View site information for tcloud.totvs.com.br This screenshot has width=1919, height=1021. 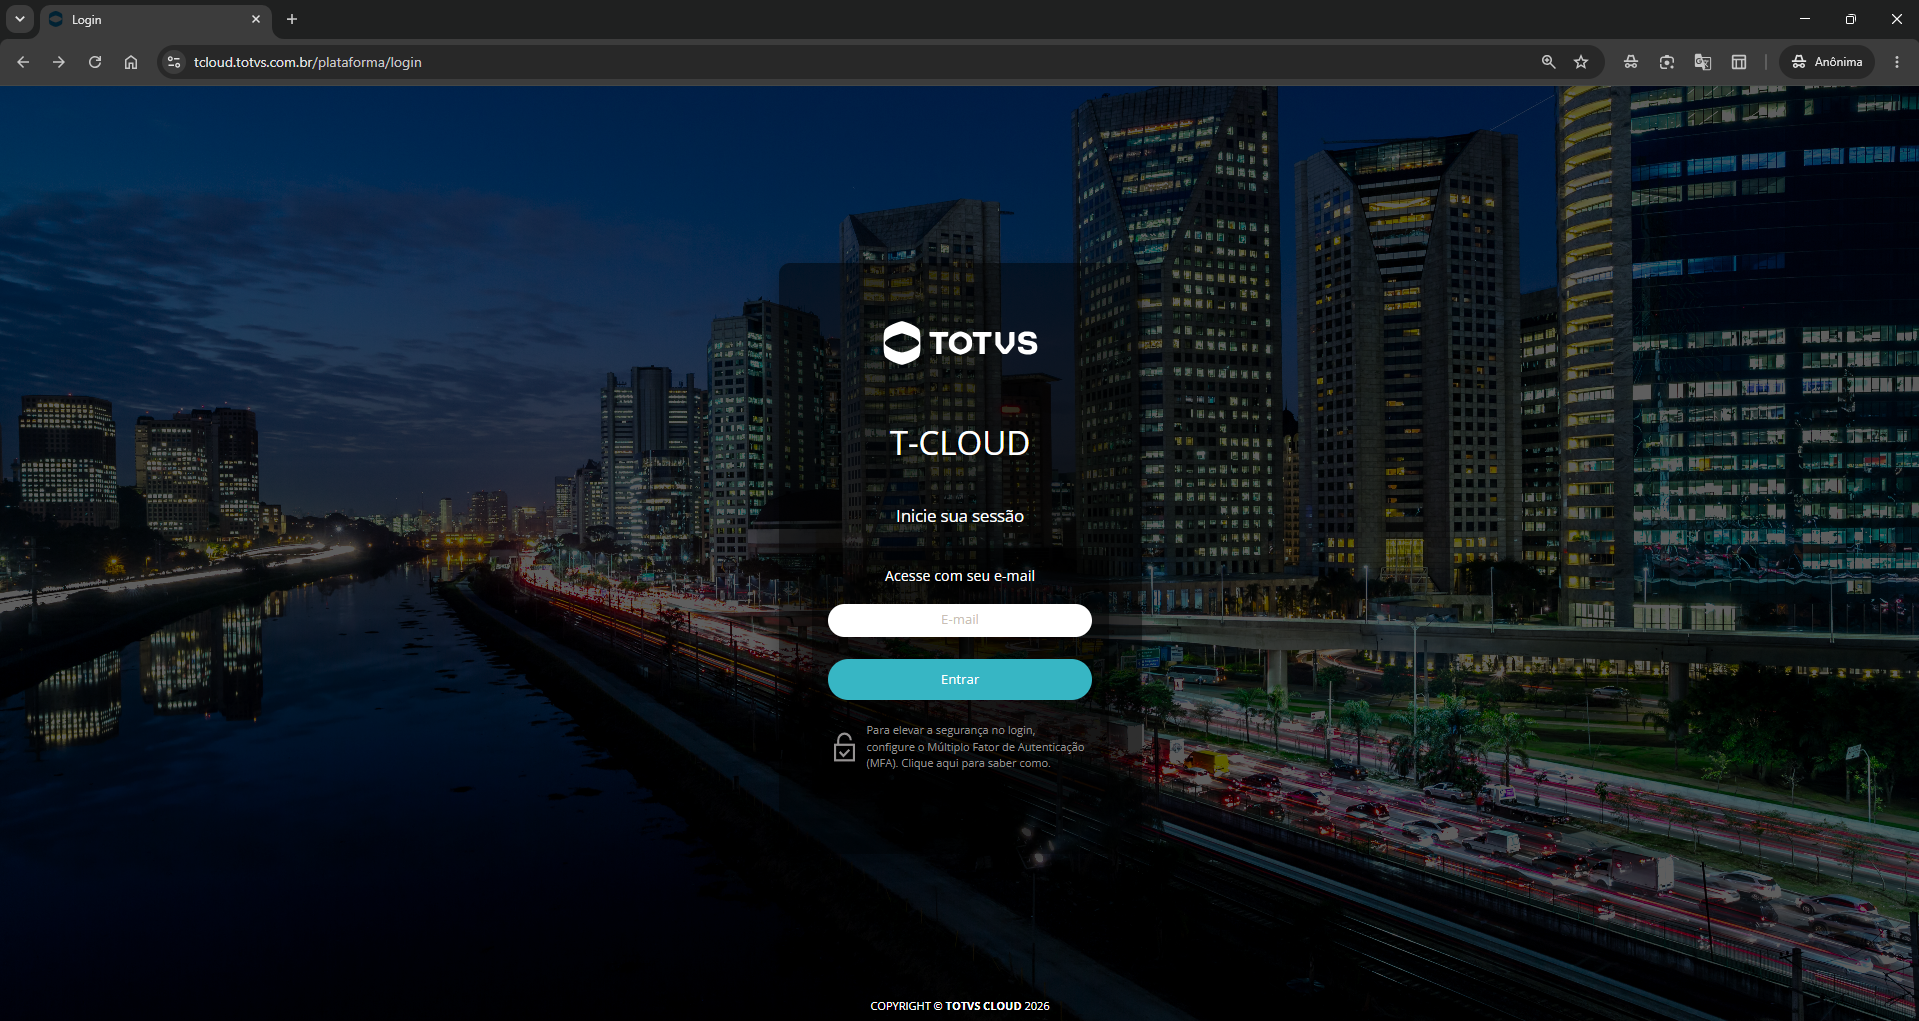click(x=174, y=62)
